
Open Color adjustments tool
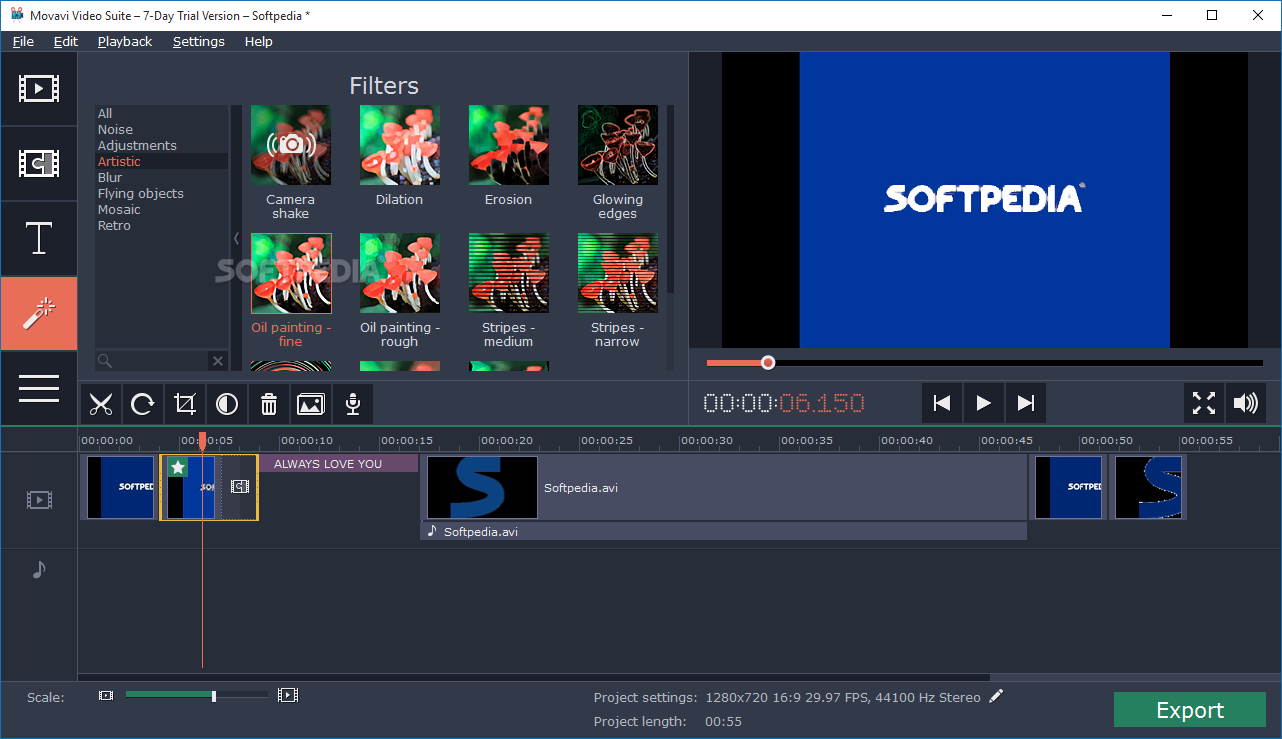(x=227, y=404)
